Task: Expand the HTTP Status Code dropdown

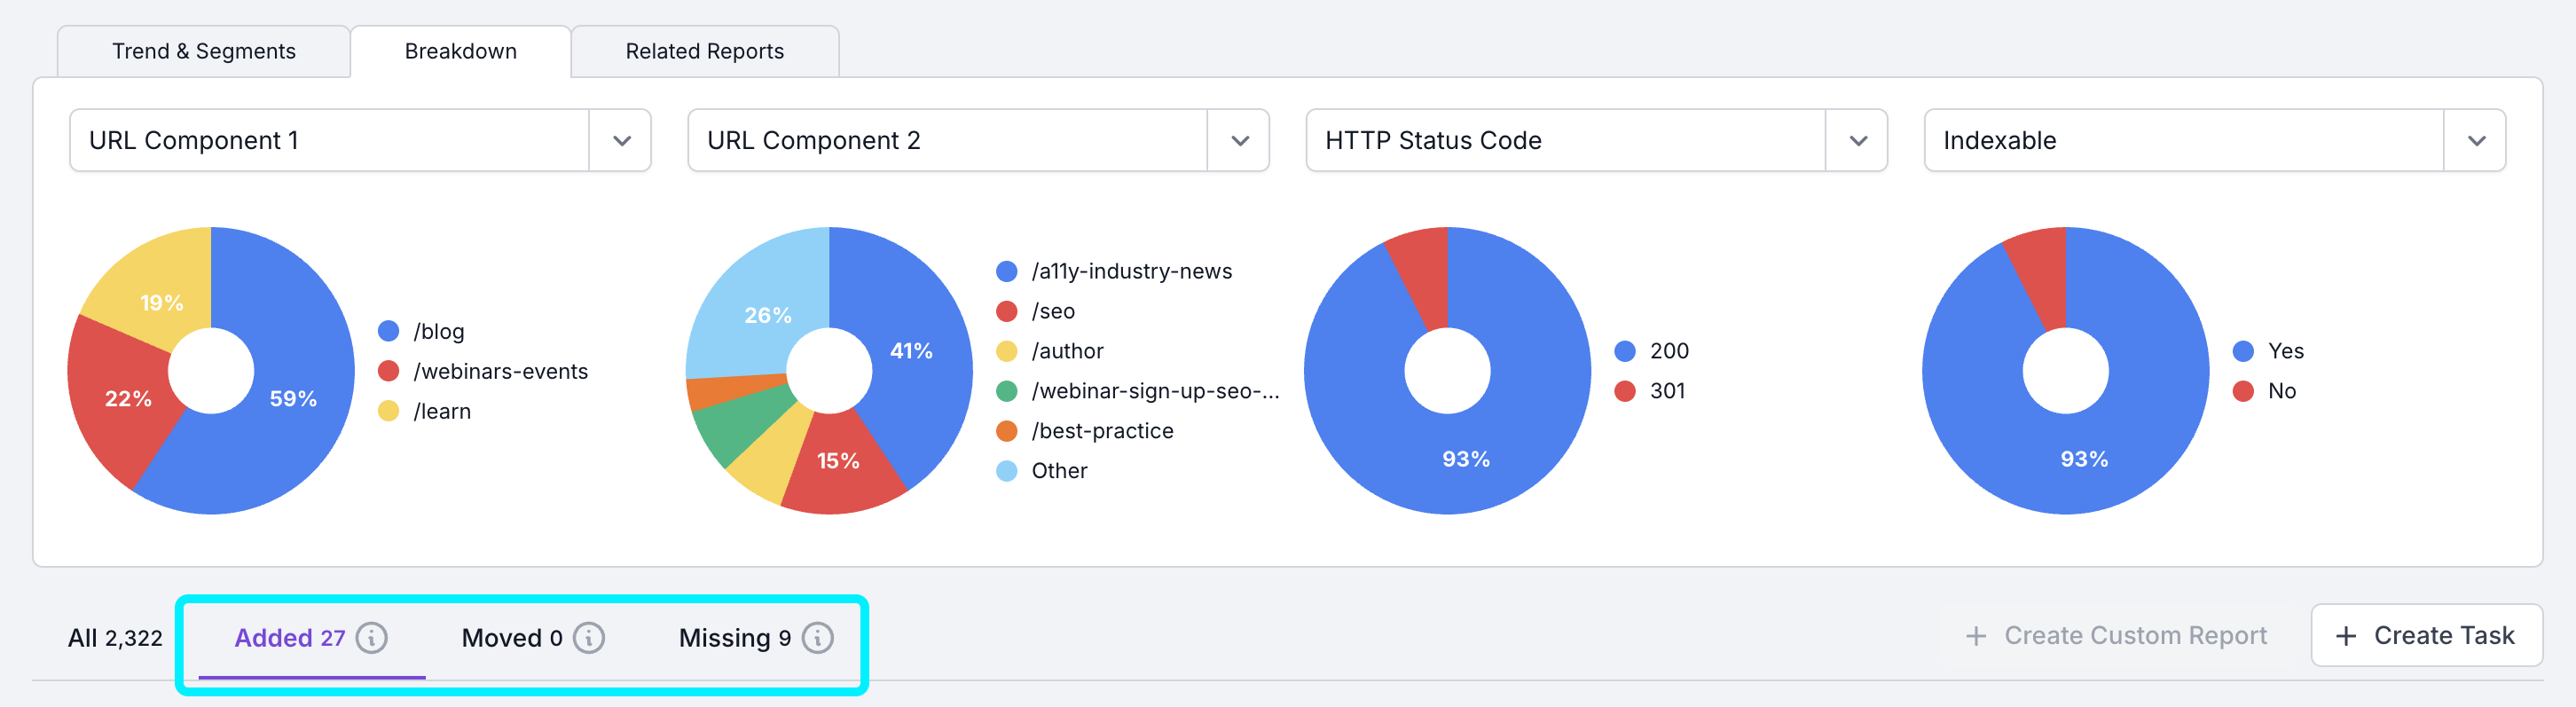Action: pyautogui.click(x=1857, y=141)
